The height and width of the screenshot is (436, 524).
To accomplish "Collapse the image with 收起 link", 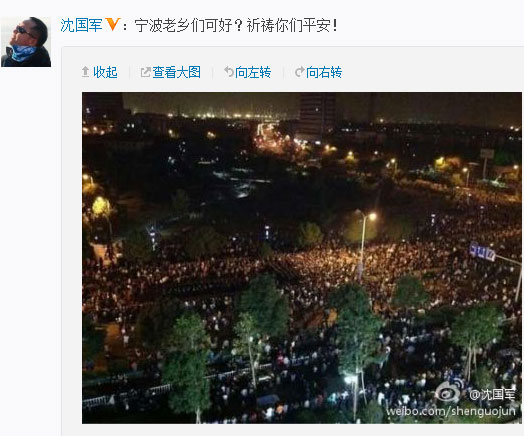I will click(105, 72).
